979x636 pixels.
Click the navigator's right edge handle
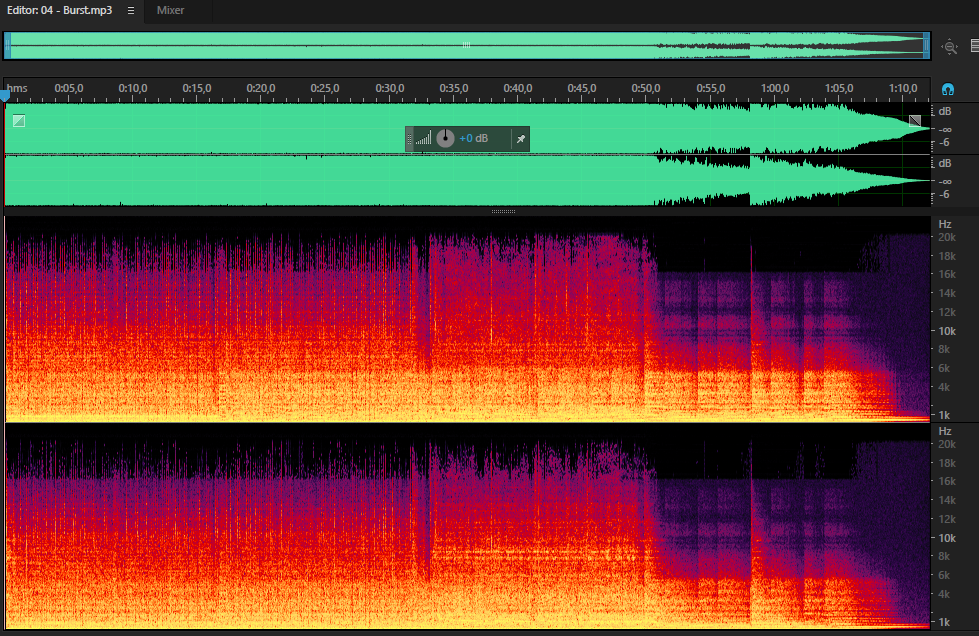point(927,46)
